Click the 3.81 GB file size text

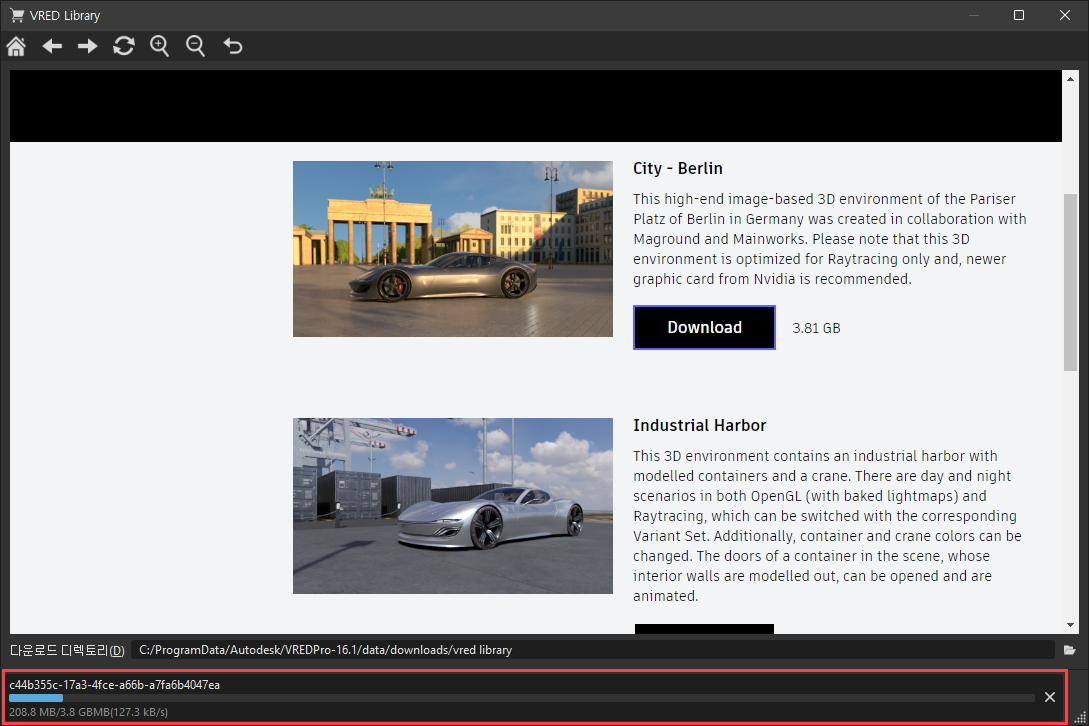(816, 328)
